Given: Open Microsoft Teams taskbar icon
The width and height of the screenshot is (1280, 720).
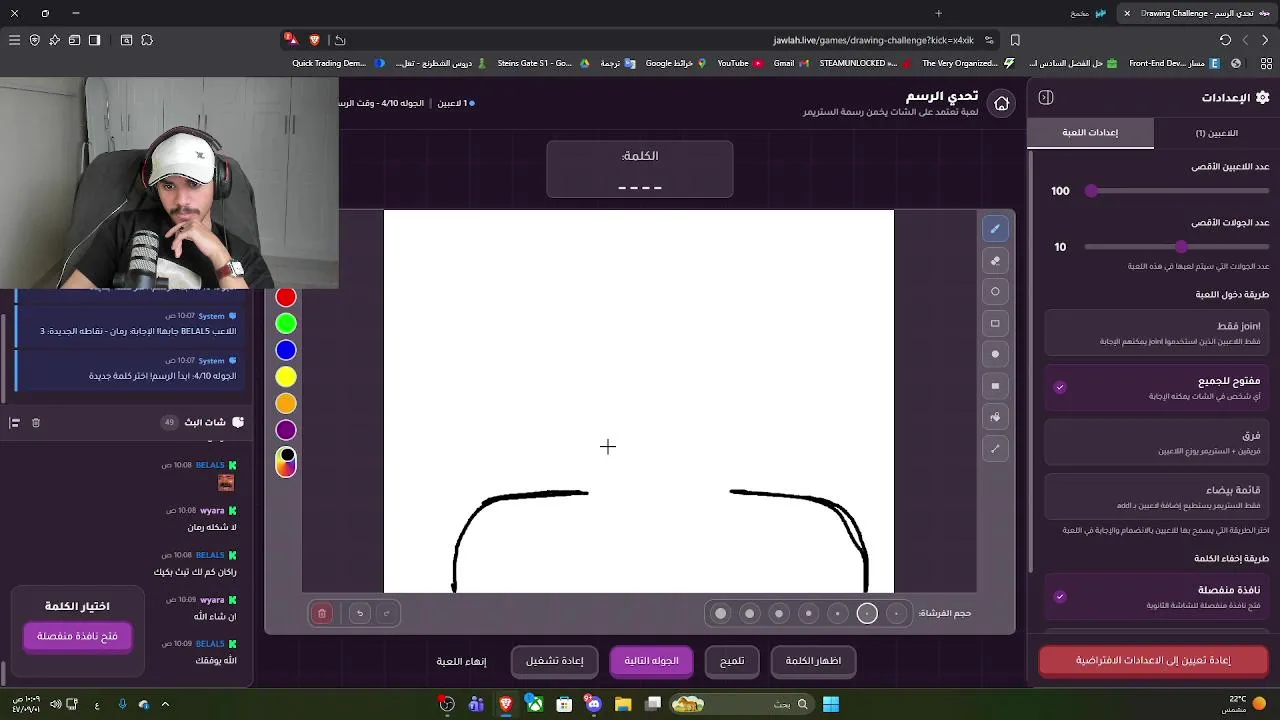Looking at the screenshot, I should coord(476,704).
